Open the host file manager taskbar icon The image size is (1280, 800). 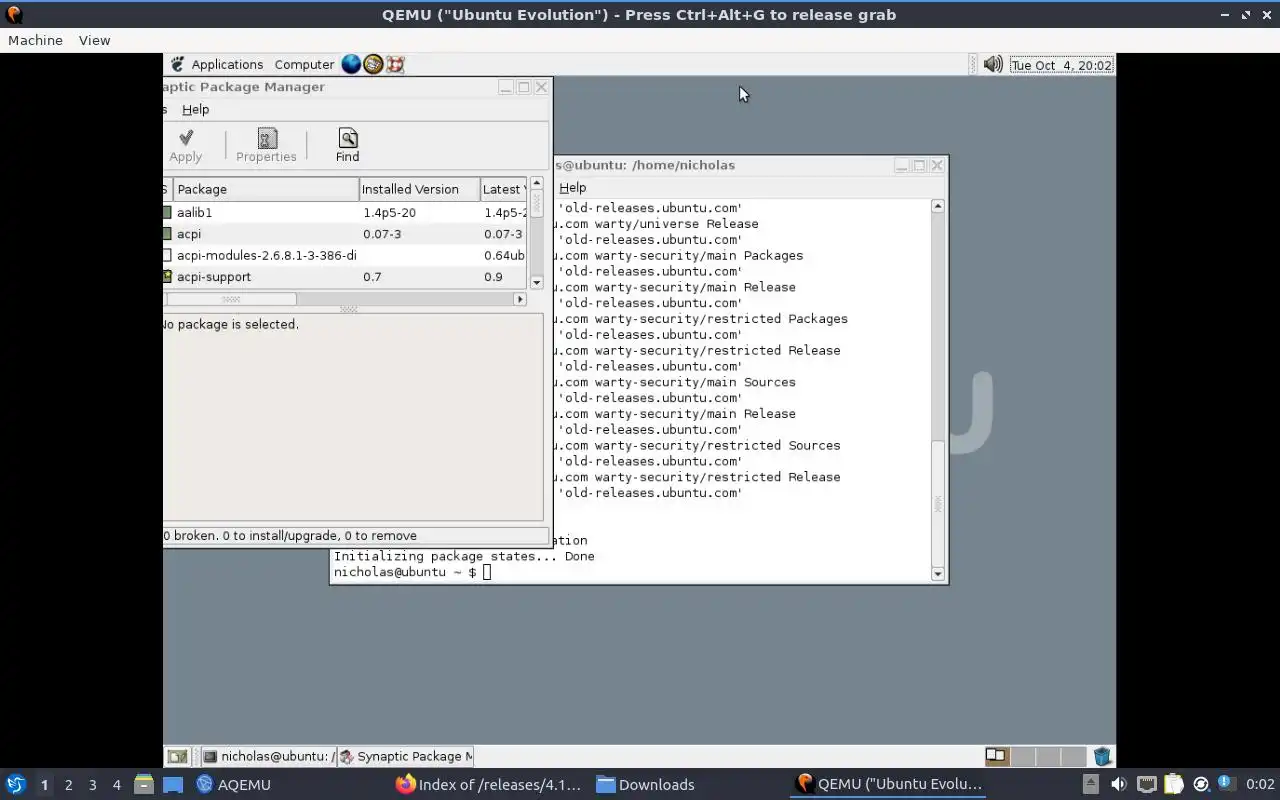(x=143, y=784)
